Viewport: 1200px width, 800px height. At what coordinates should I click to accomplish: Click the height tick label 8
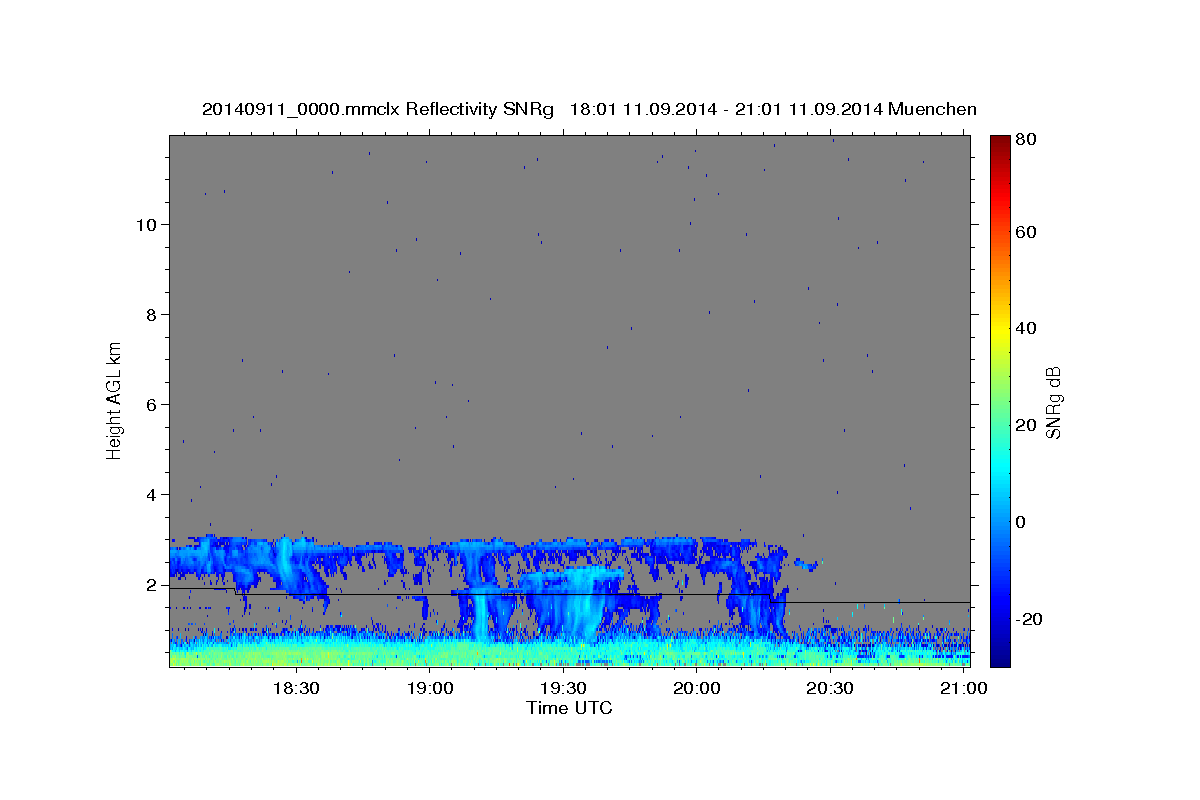click(x=152, y=315)
